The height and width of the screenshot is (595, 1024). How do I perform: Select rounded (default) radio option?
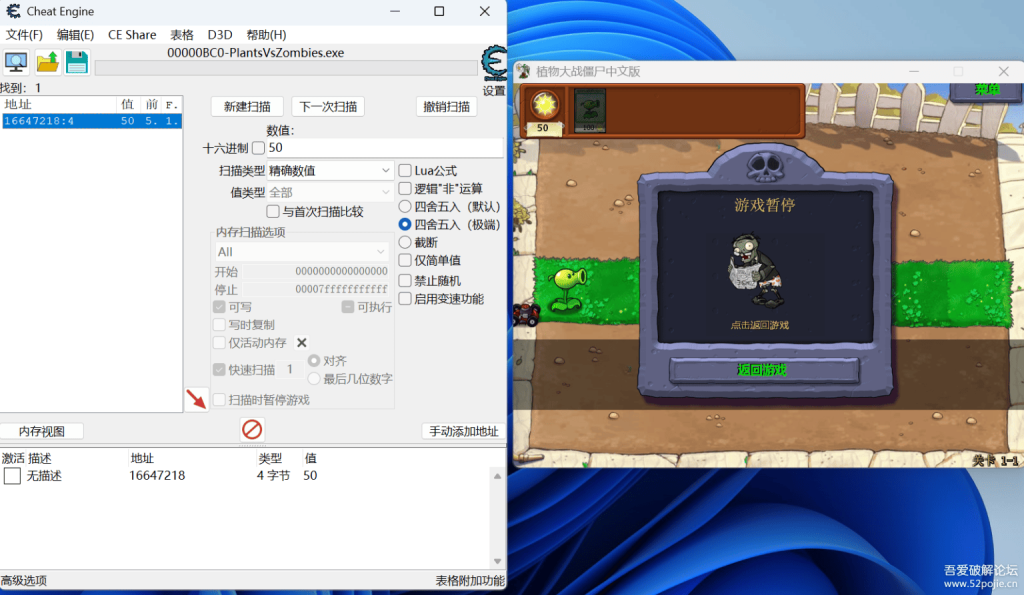point(405,206)
